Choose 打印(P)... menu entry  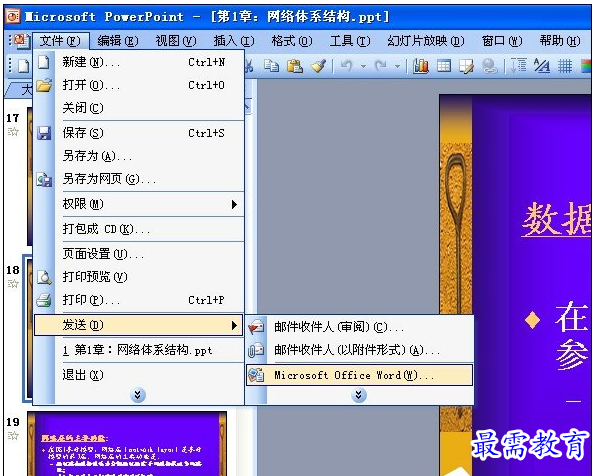pyautogui.click(x=139, y=300)
